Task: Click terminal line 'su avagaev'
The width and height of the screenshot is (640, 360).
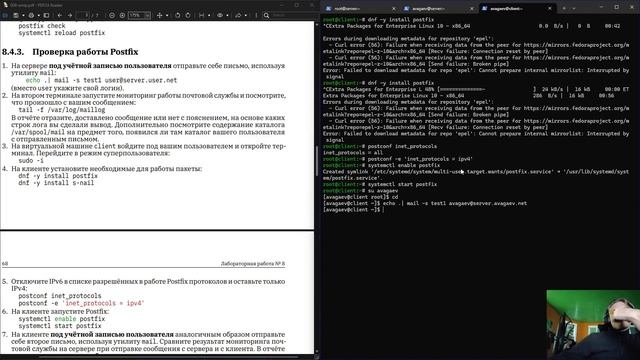Action: (383, 191)
